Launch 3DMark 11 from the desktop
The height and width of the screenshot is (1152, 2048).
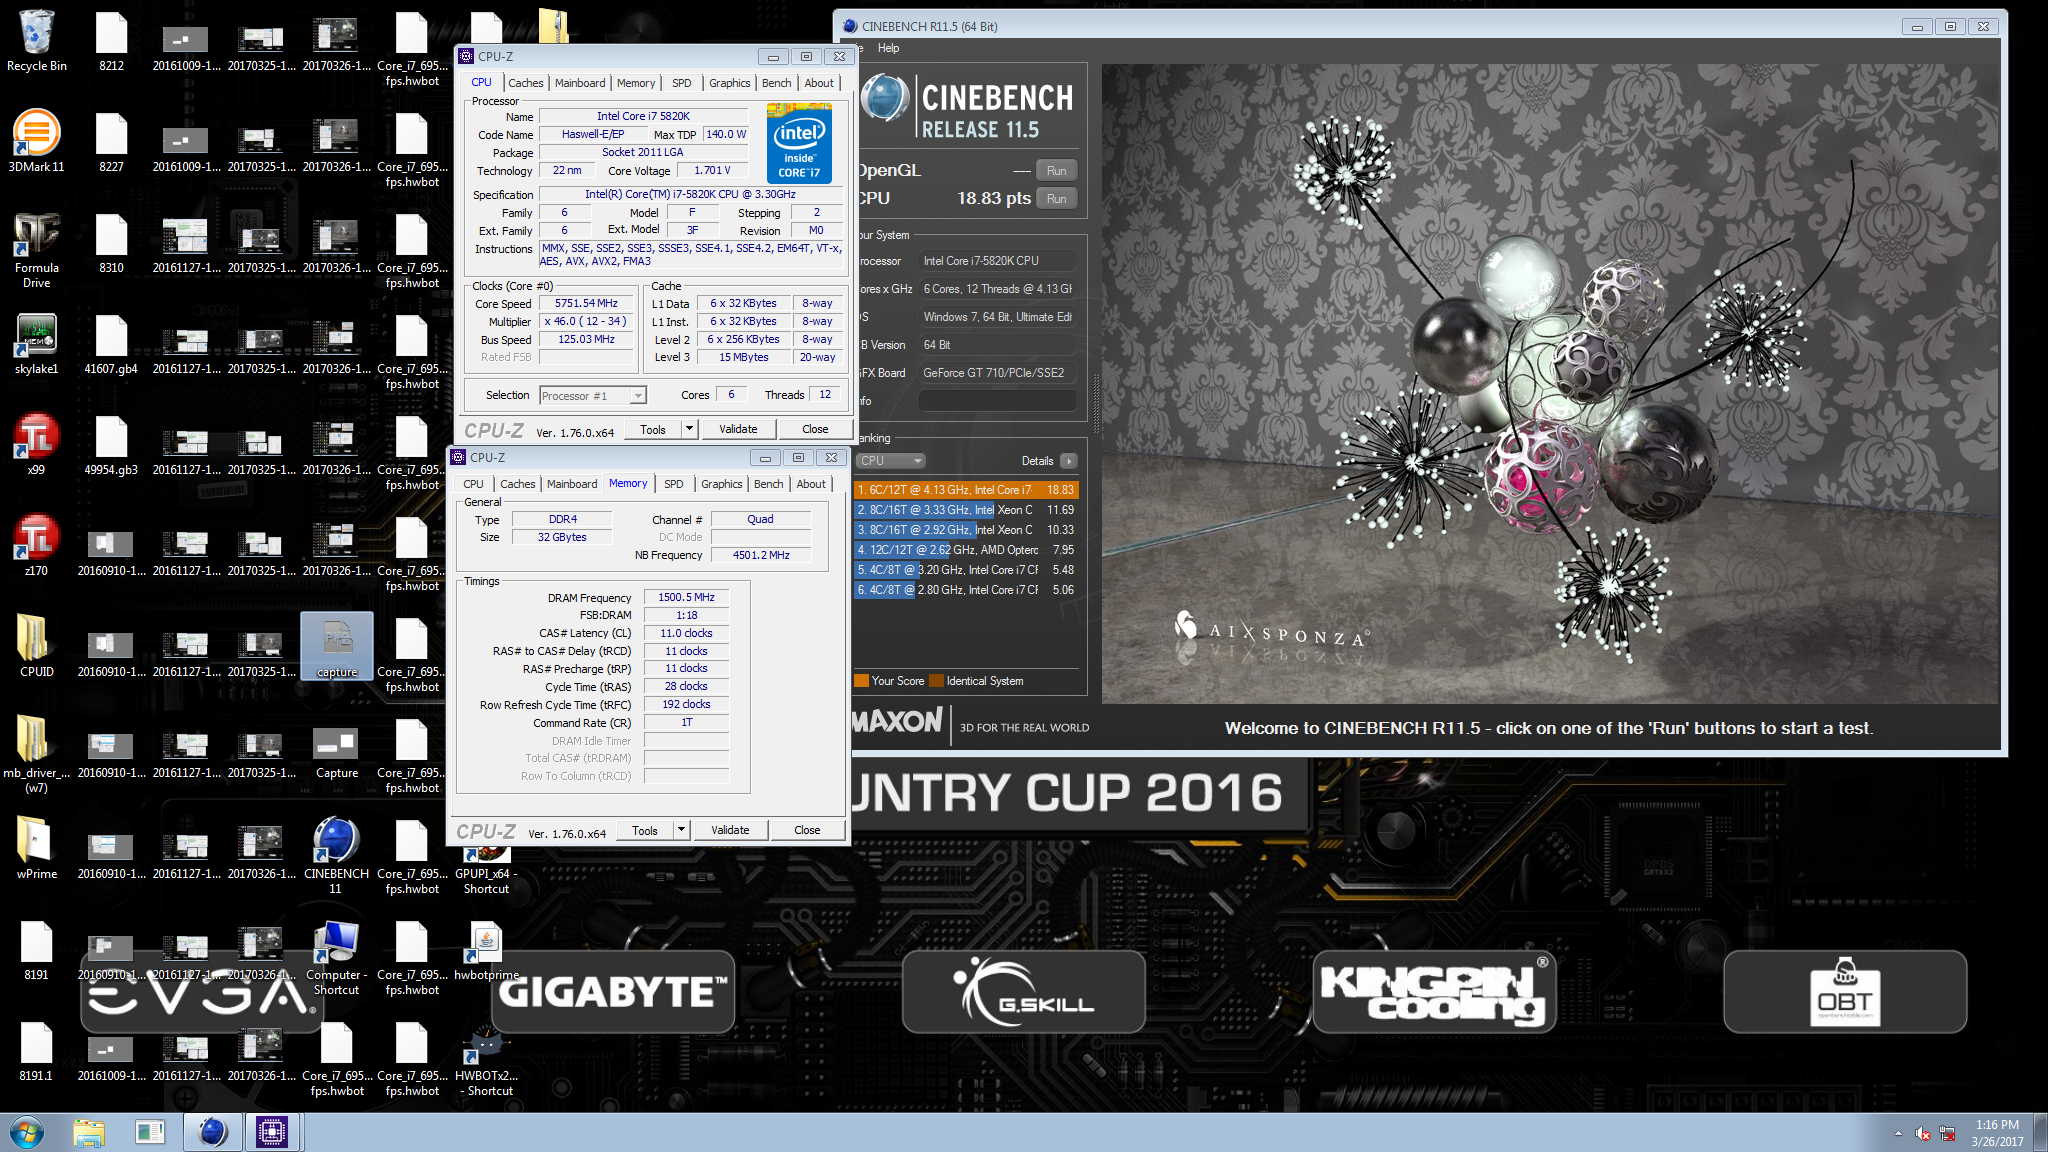[x=36, y=142]
